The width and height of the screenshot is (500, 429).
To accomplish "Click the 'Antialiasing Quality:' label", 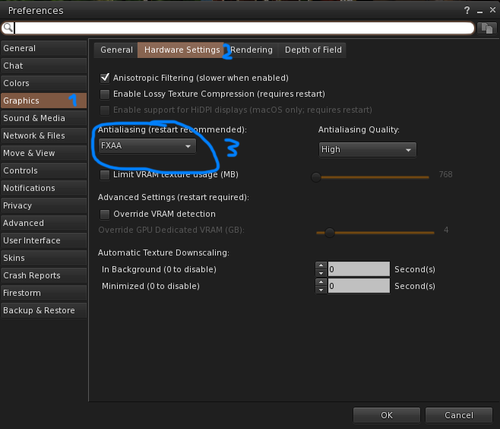I will click(x=359, y=130).
